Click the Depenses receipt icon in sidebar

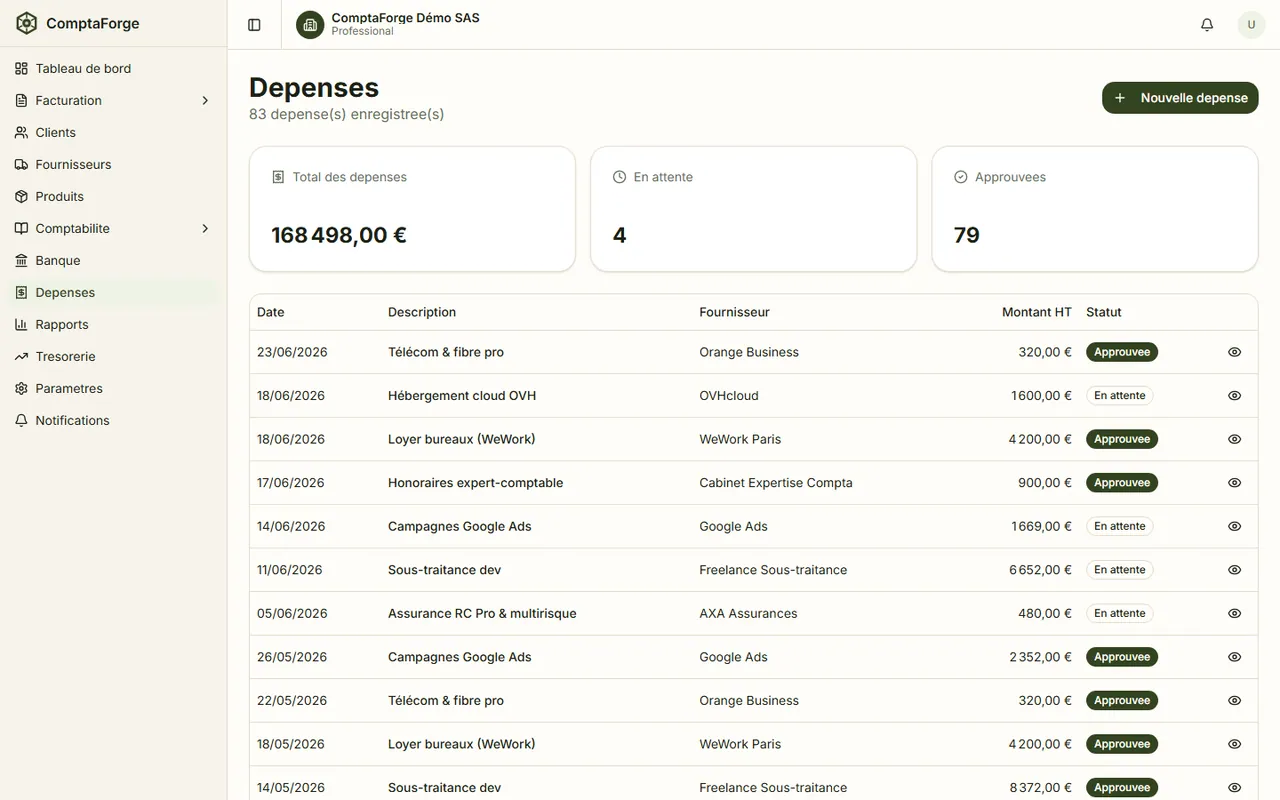tap(22, 292)
